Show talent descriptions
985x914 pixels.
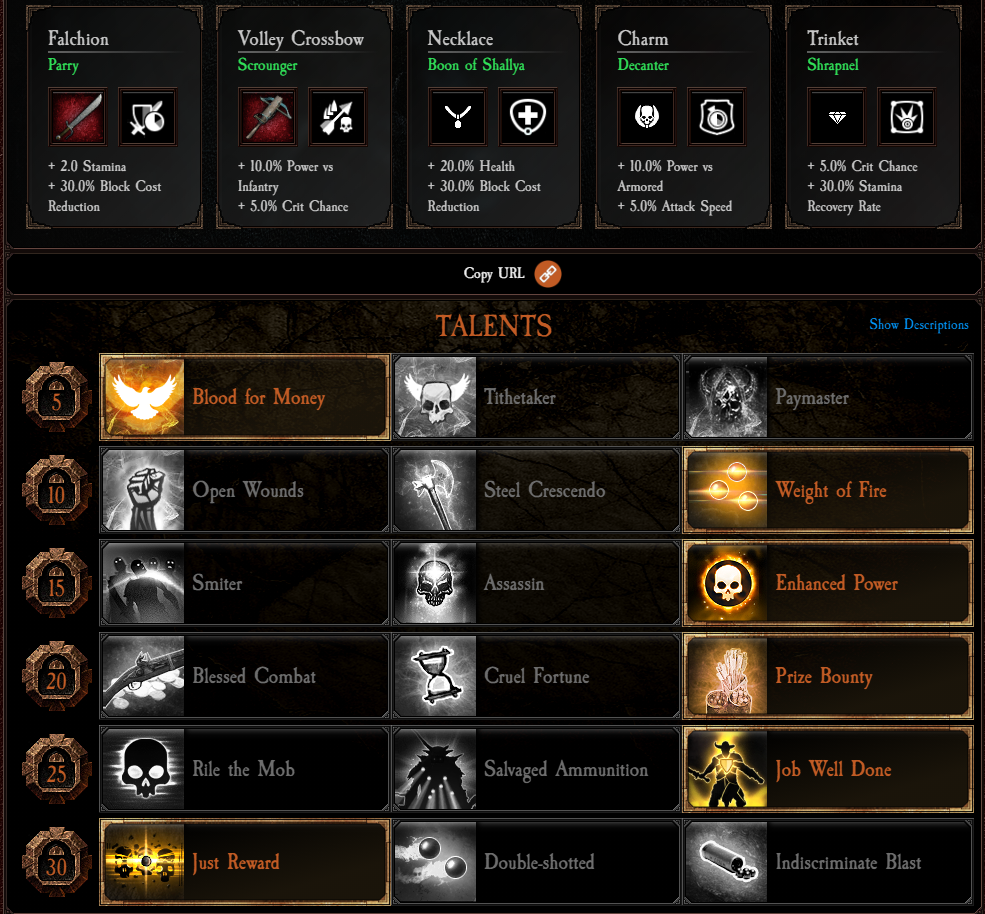click(x=918, y=325)
